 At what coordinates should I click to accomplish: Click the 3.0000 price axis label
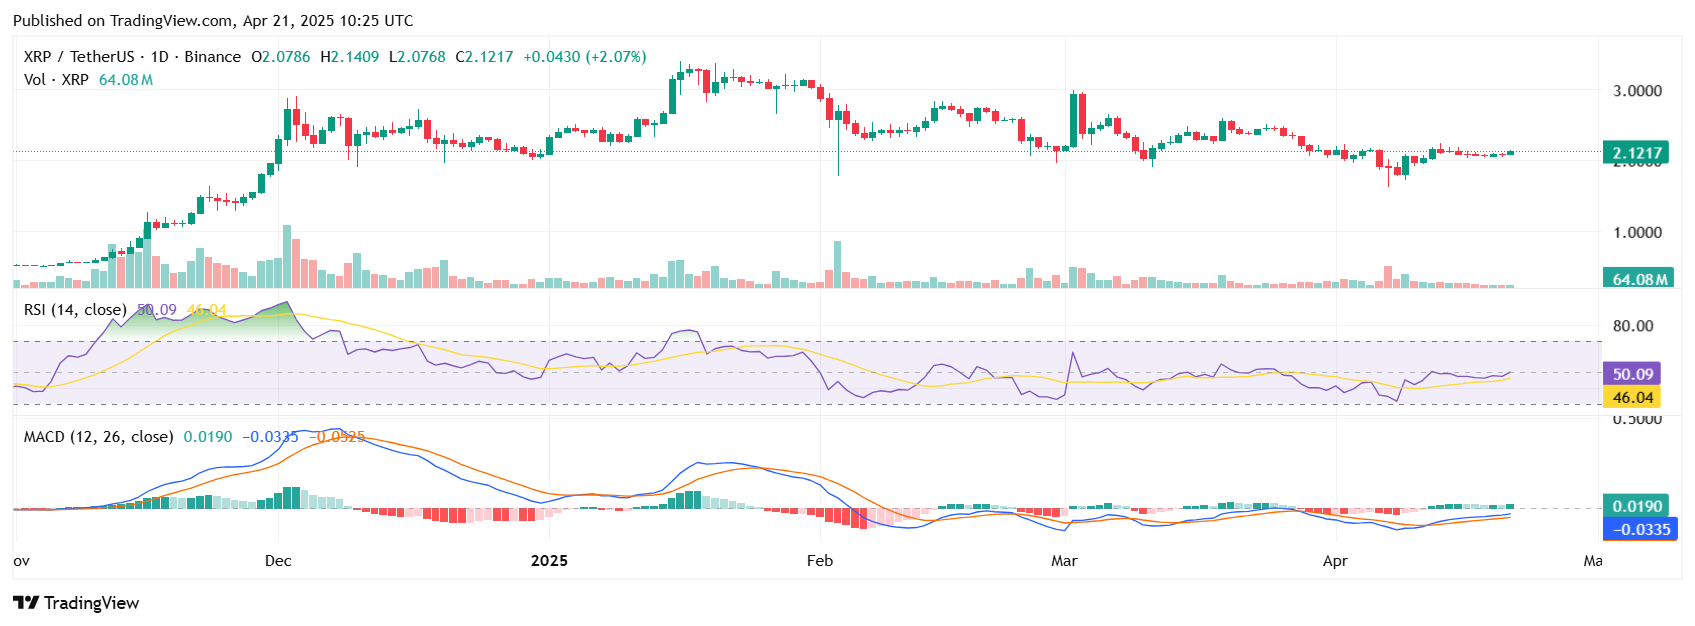(1637, 91)
